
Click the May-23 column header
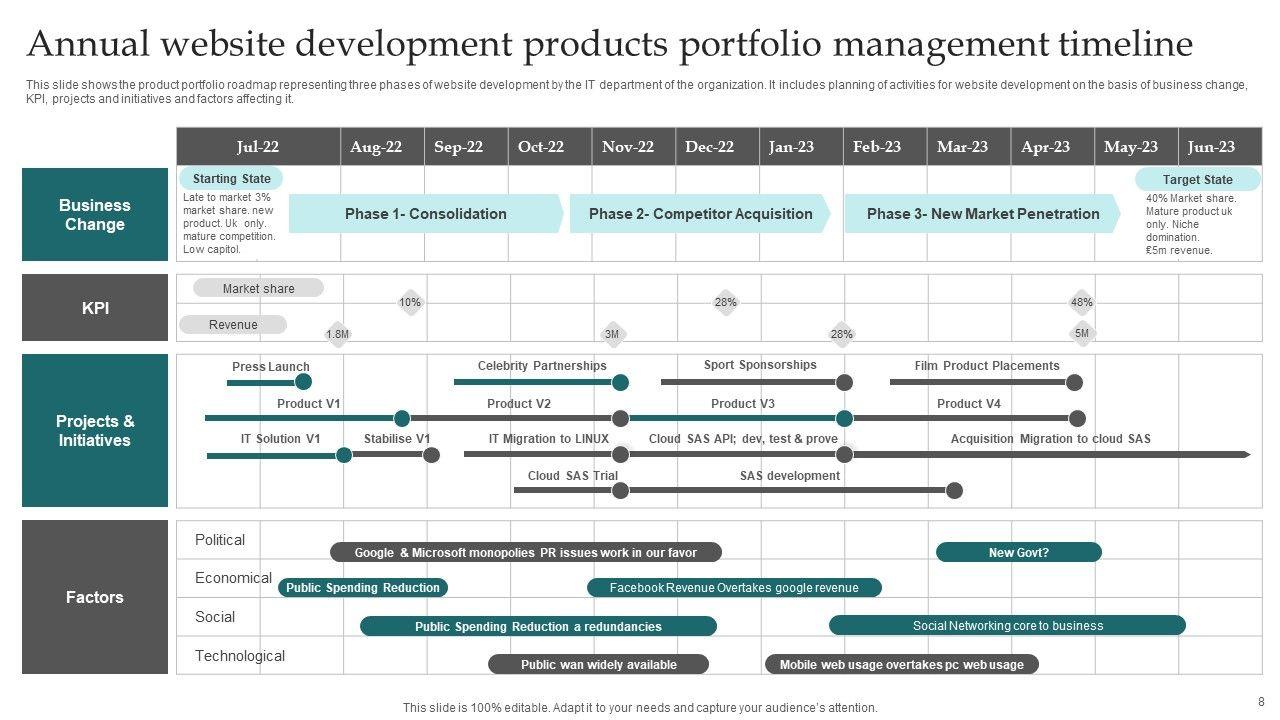1136,147
